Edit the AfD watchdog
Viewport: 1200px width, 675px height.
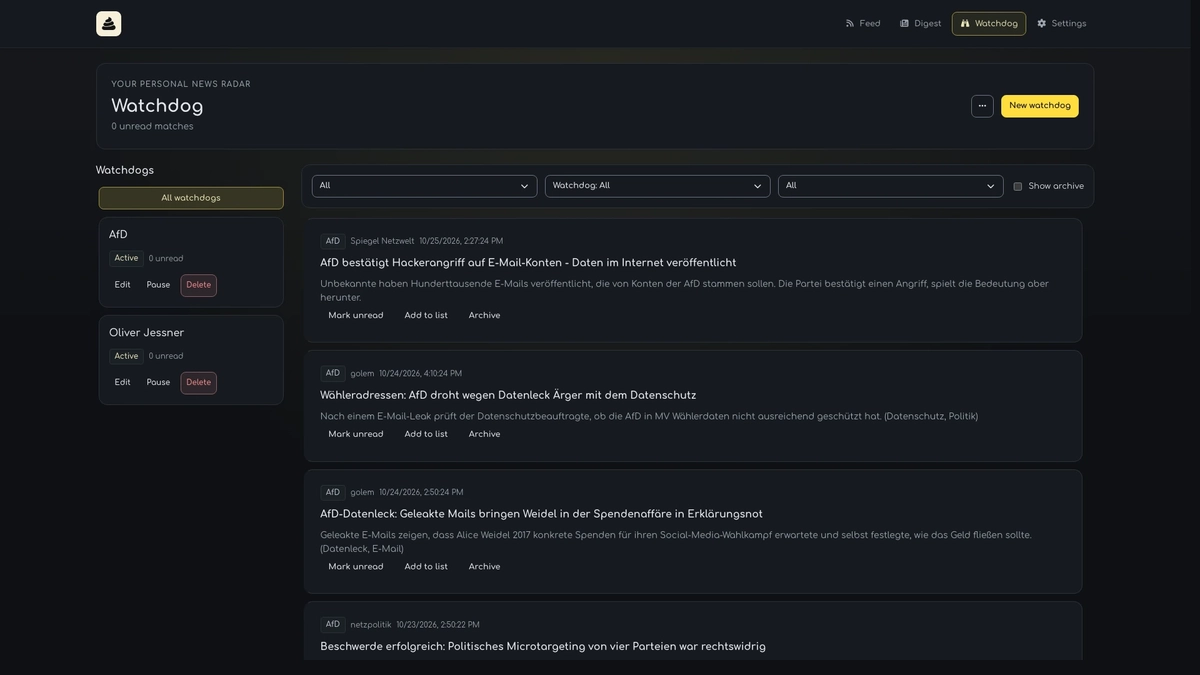point(122,285)
